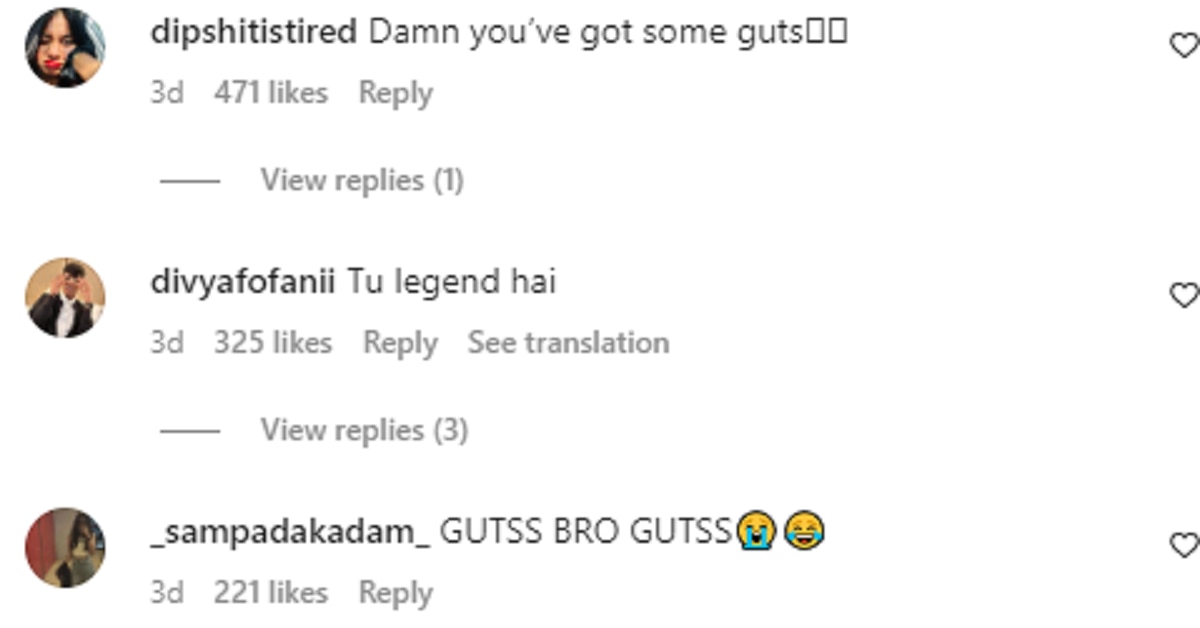Screen dimensions: 1200x628
Task: Open divyafofanii's profile avatar
Action: [x=65, y=298]
